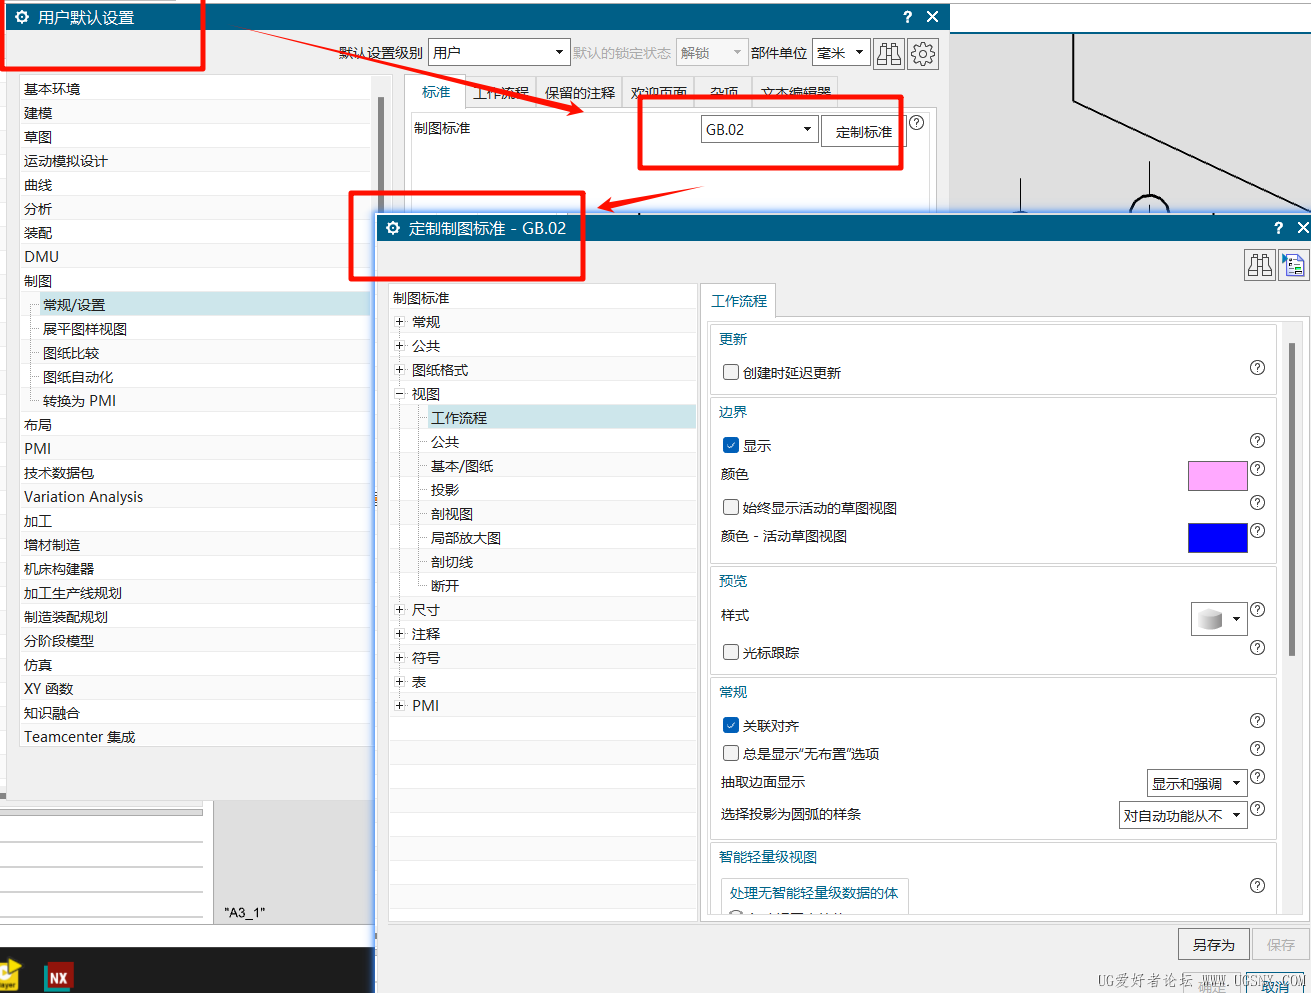This screenshot has width=1311, height=993.
Task: Click the binoculars find icon in 用户默认设置 dialog
Action: [x=888, y=54]
